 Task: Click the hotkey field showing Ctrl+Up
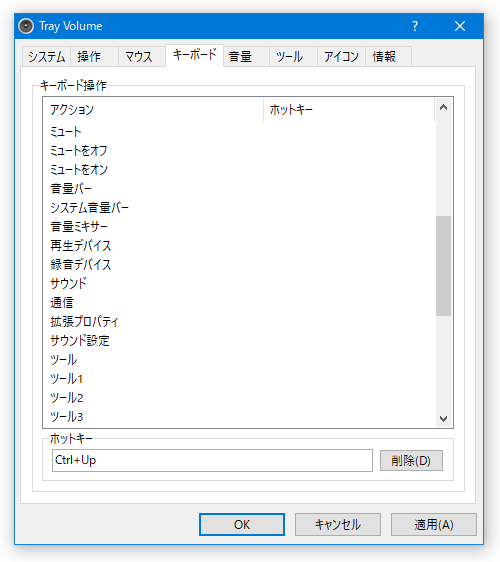point(212,461)
